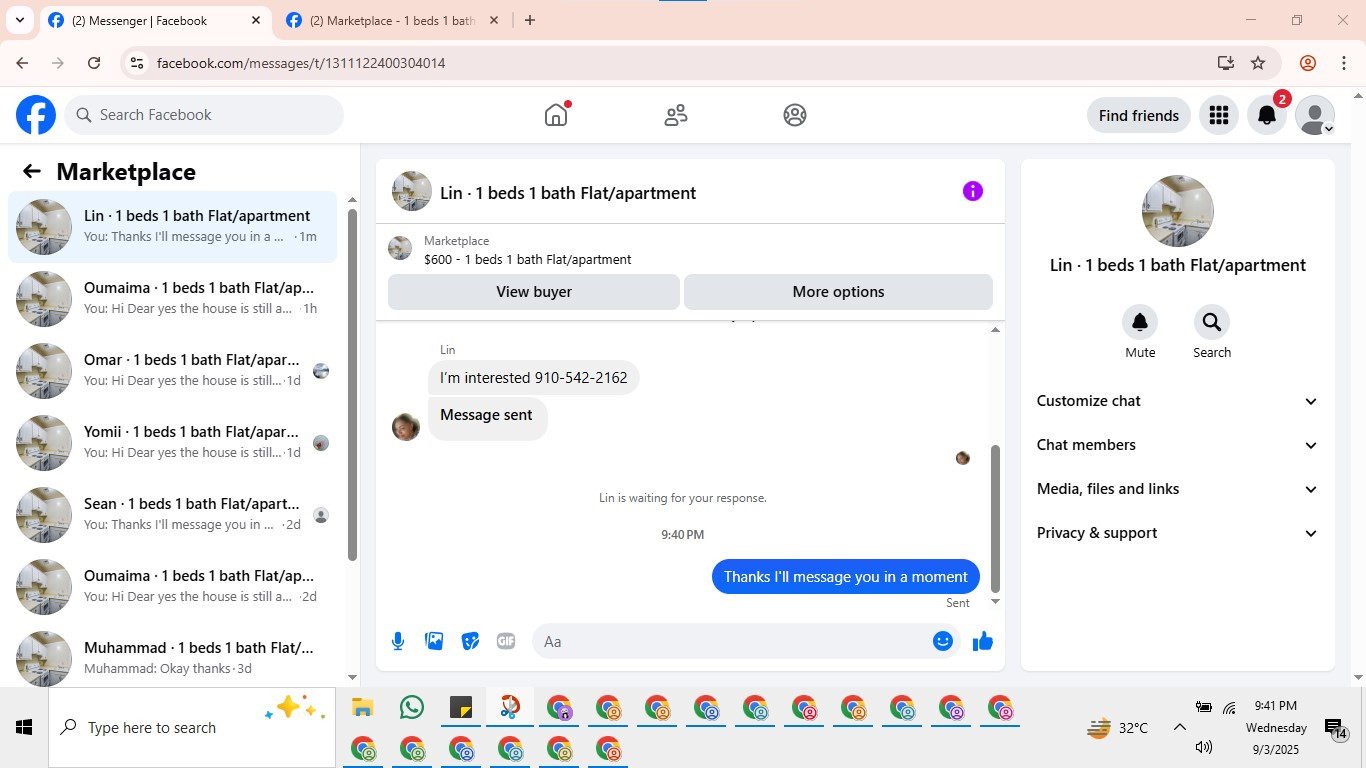
Task: Click the purple conversation information icon
Action: [x=973, y=191]
